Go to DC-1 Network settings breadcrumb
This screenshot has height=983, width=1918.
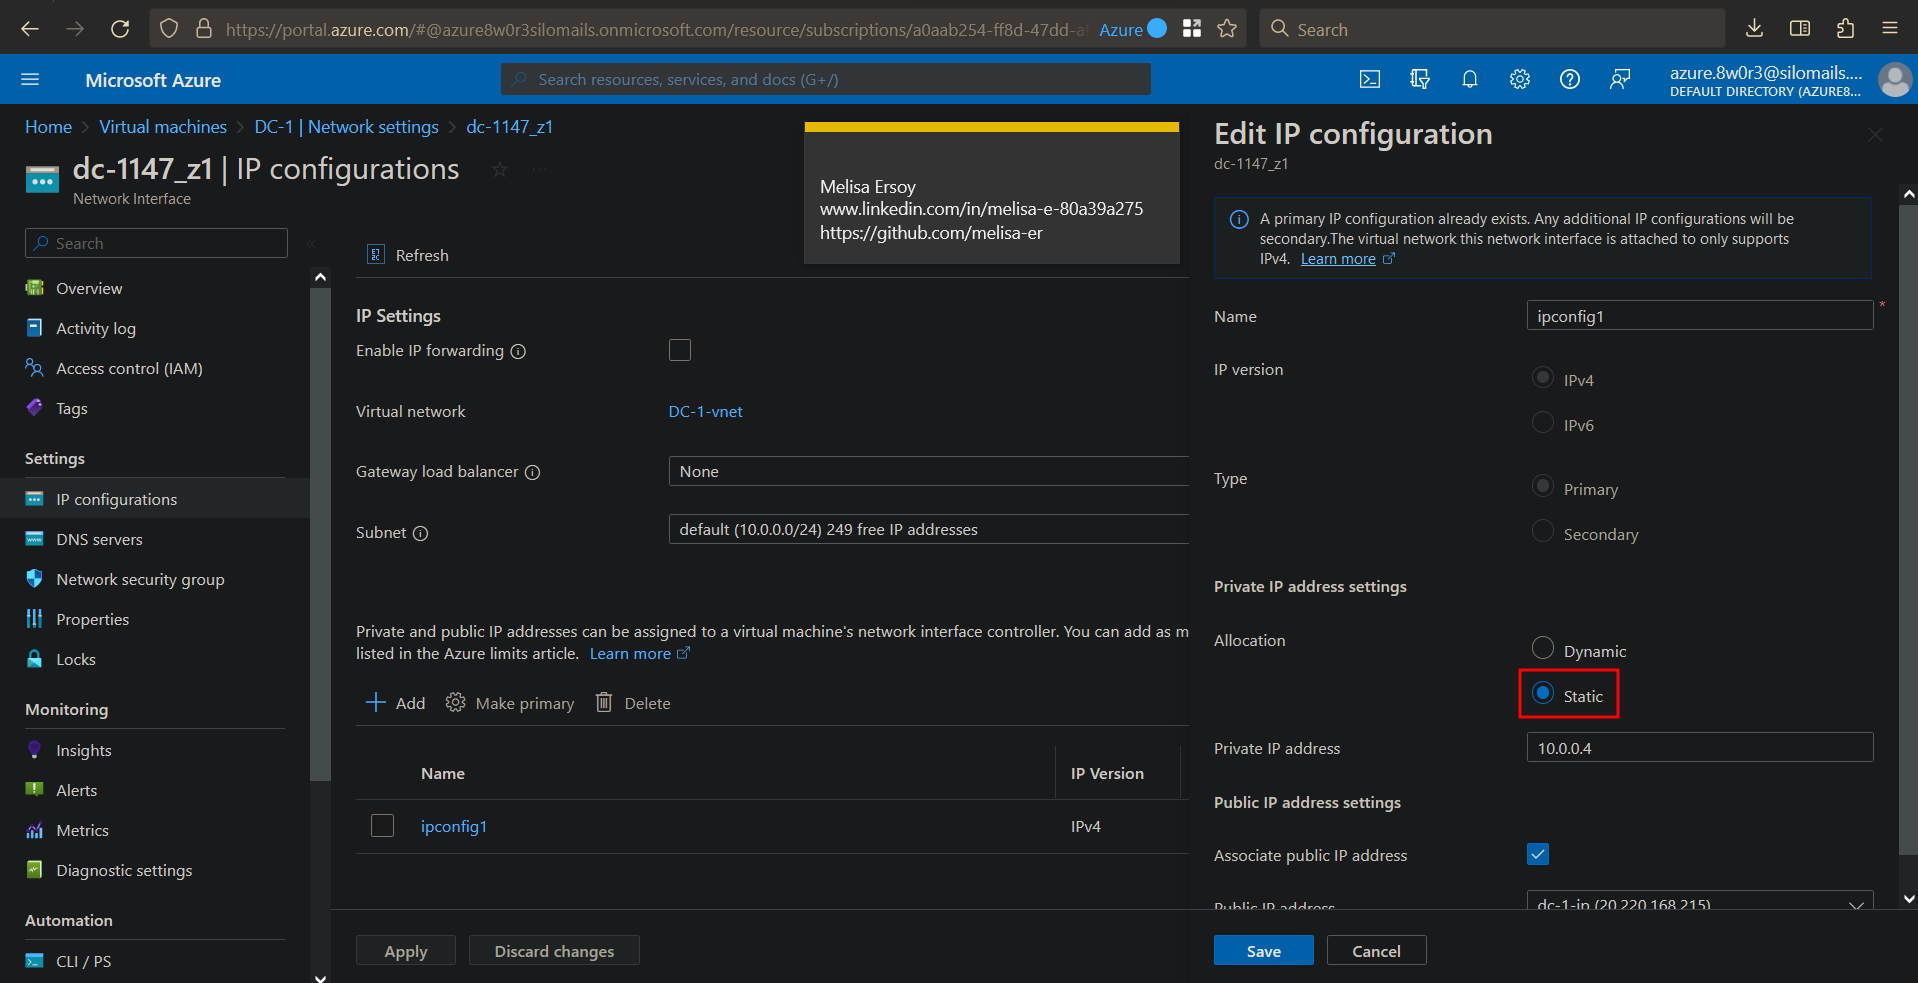pos(346,126)
